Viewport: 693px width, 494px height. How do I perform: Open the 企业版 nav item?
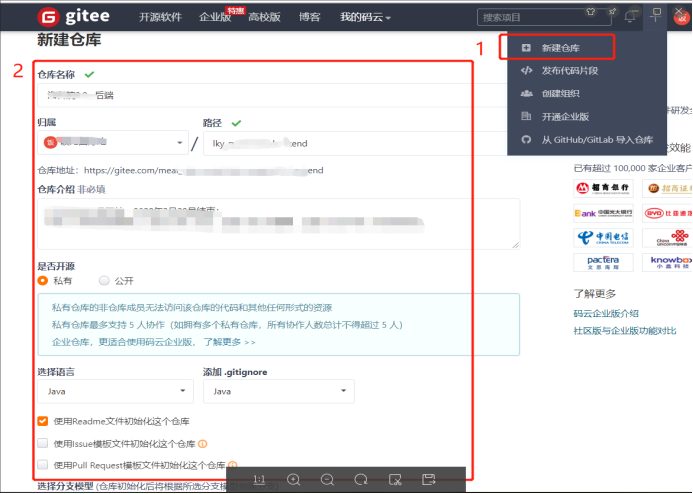(215, 17)
